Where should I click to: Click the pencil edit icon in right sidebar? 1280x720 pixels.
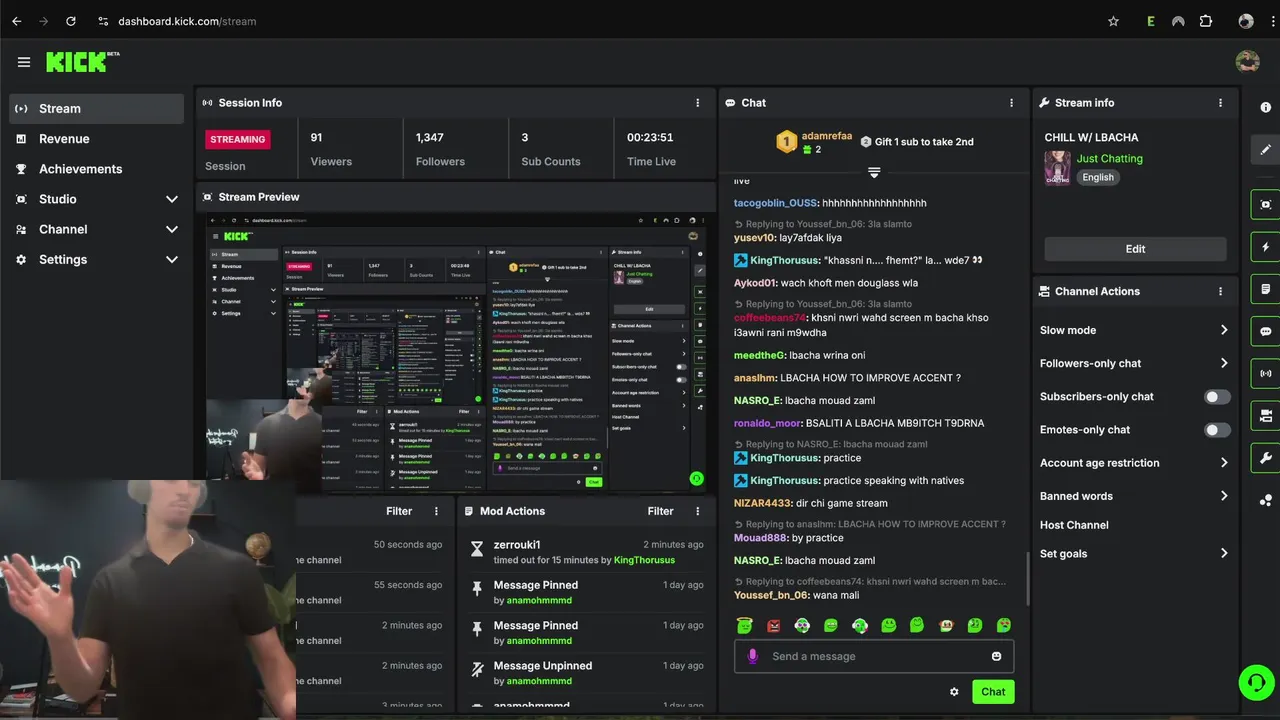pyautogui.click(x=1266, y=150)
